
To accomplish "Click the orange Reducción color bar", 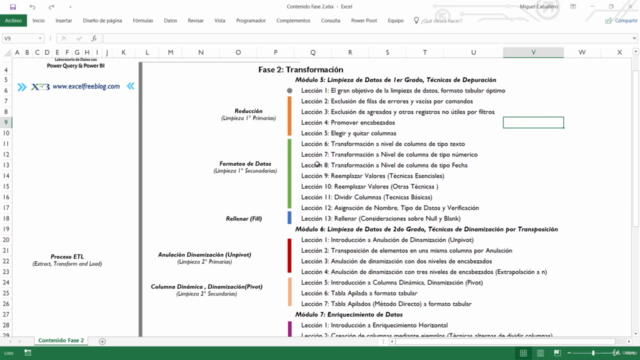I will tap(289, 116).
